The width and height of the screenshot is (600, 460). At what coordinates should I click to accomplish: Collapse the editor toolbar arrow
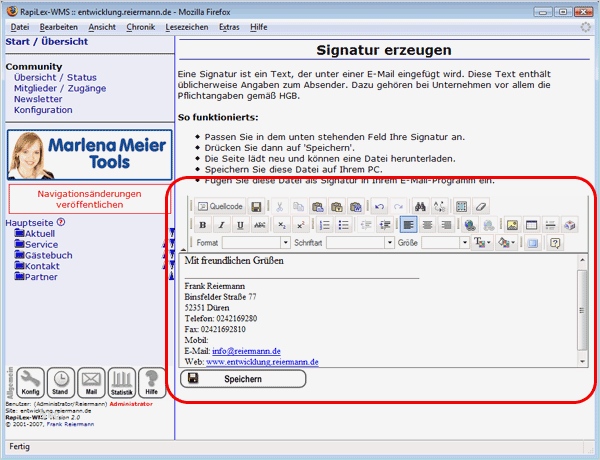[183, 250]
